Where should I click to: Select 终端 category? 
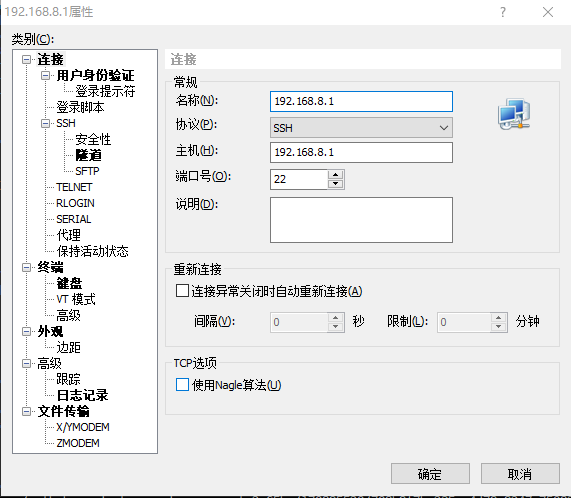click(50, 267)
